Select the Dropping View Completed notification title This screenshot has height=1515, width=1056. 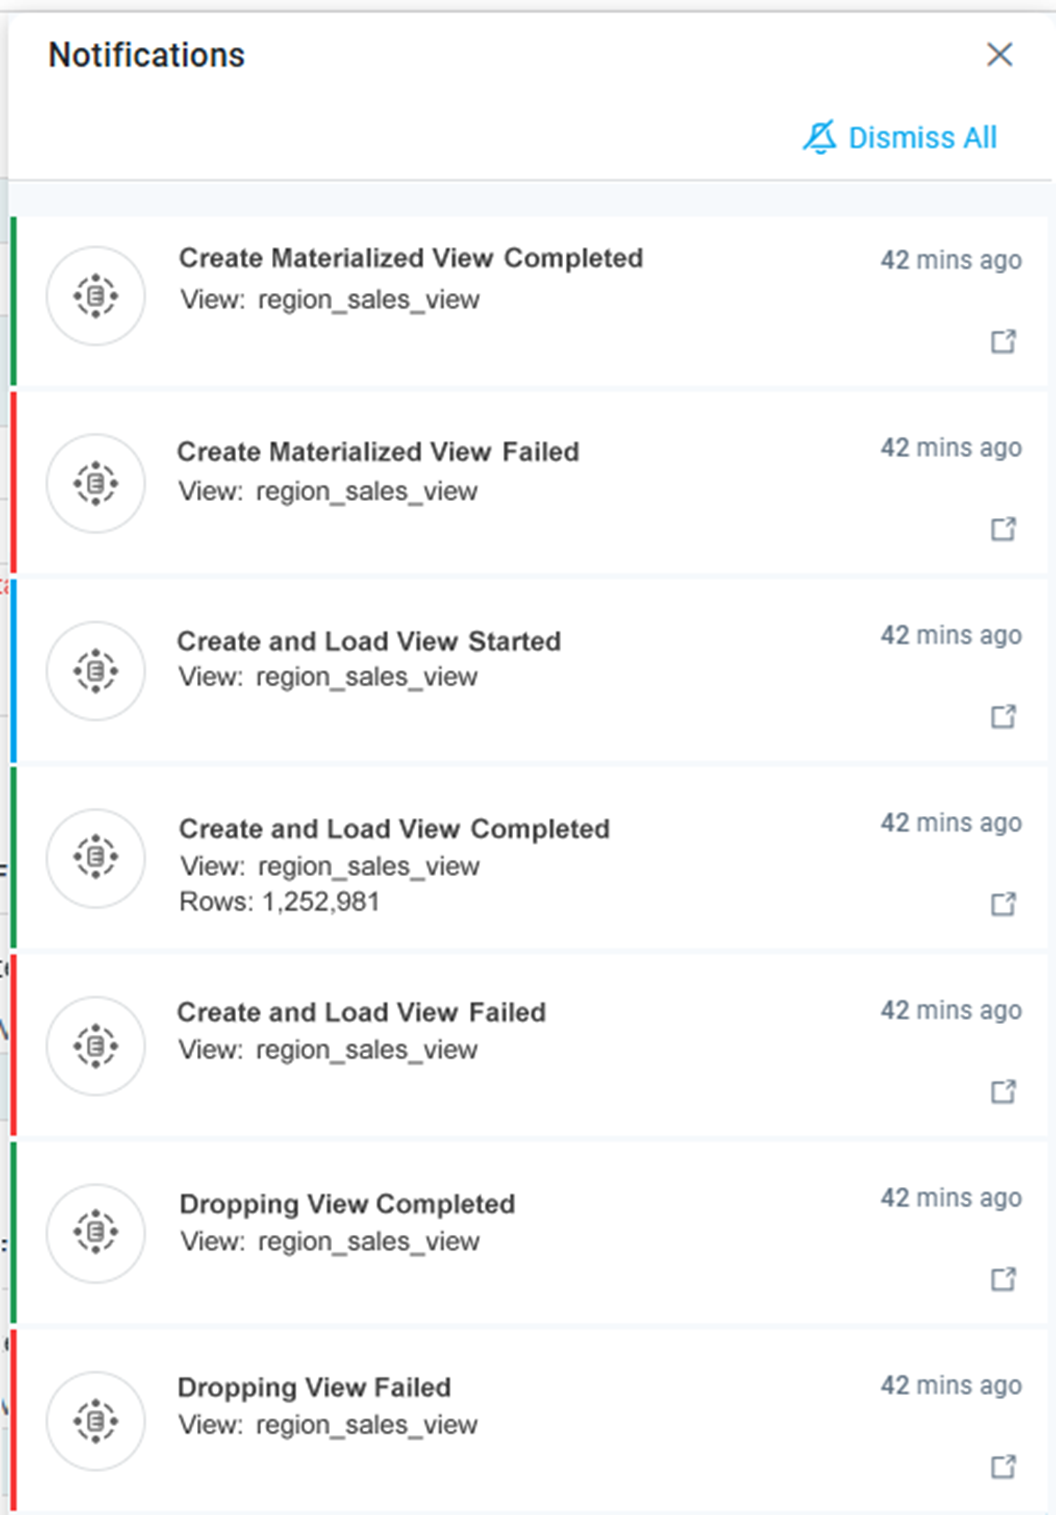pyautogui.click(x=347, y=1204)
